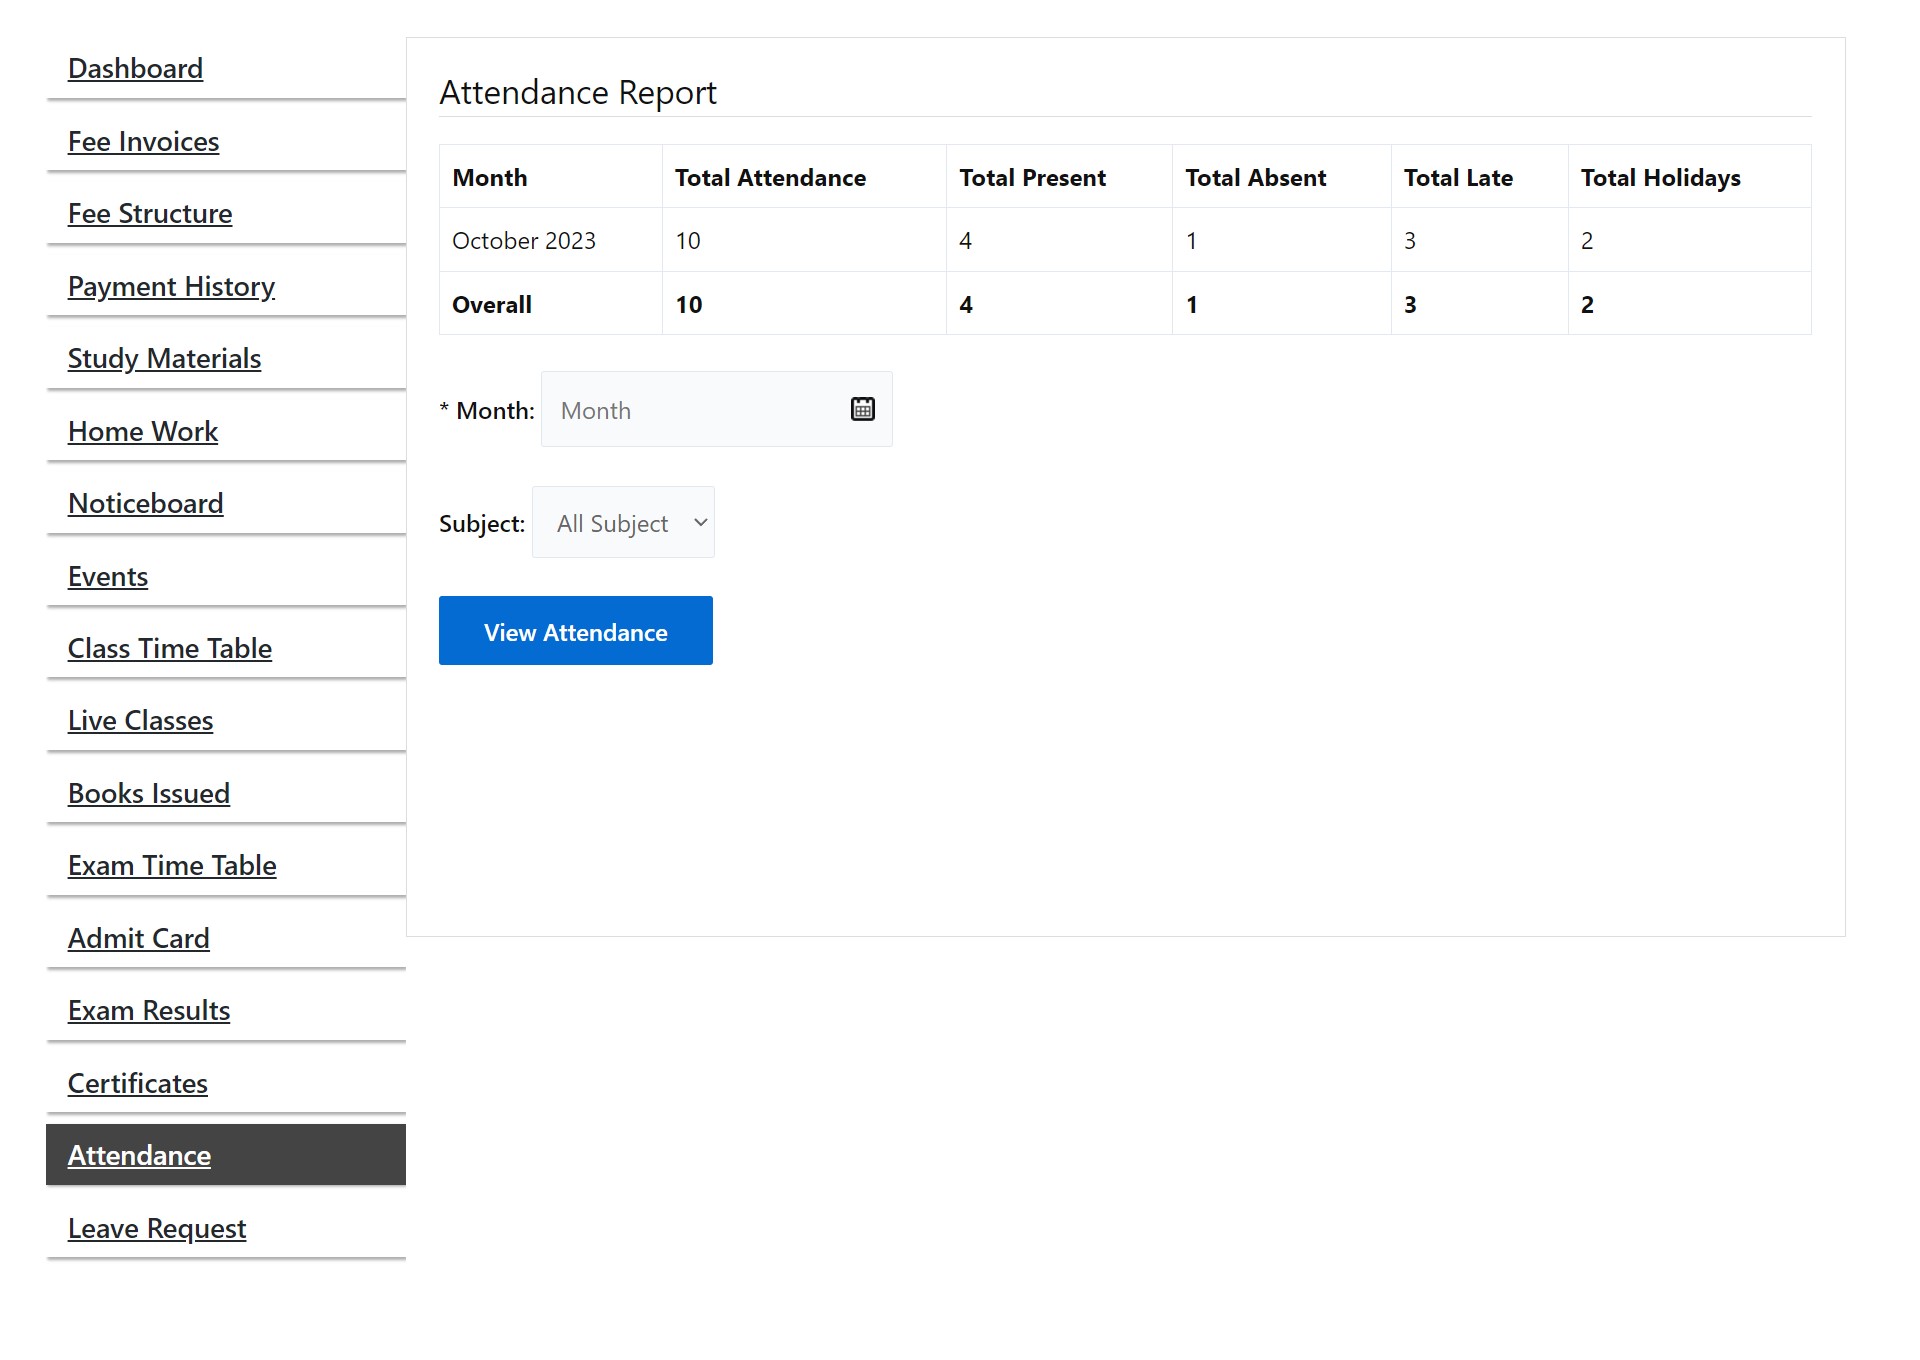
Task: Open Study Materials sidebar link
Action: 163,358
